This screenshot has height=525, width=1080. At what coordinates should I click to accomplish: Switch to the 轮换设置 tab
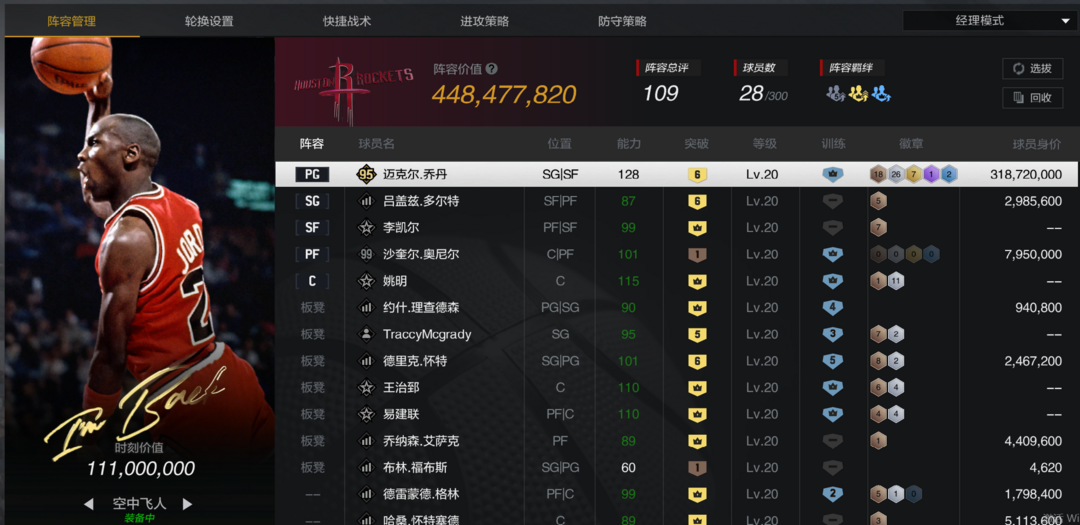pos(209,21)
